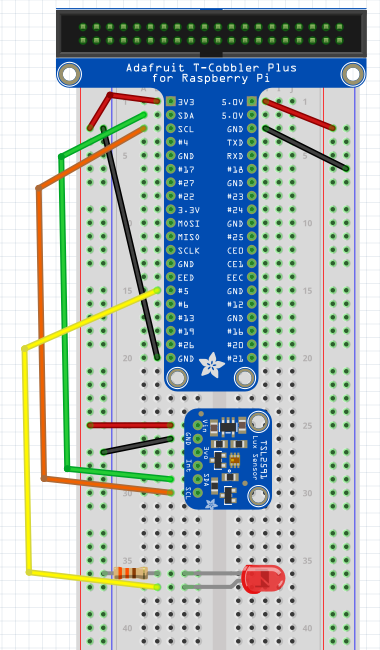The height and width of the screenshot is (650, 380).
Task: Click the 3V3 pin on the T-Cobbler
Action: pyautogui.click(x=171, y=102)
